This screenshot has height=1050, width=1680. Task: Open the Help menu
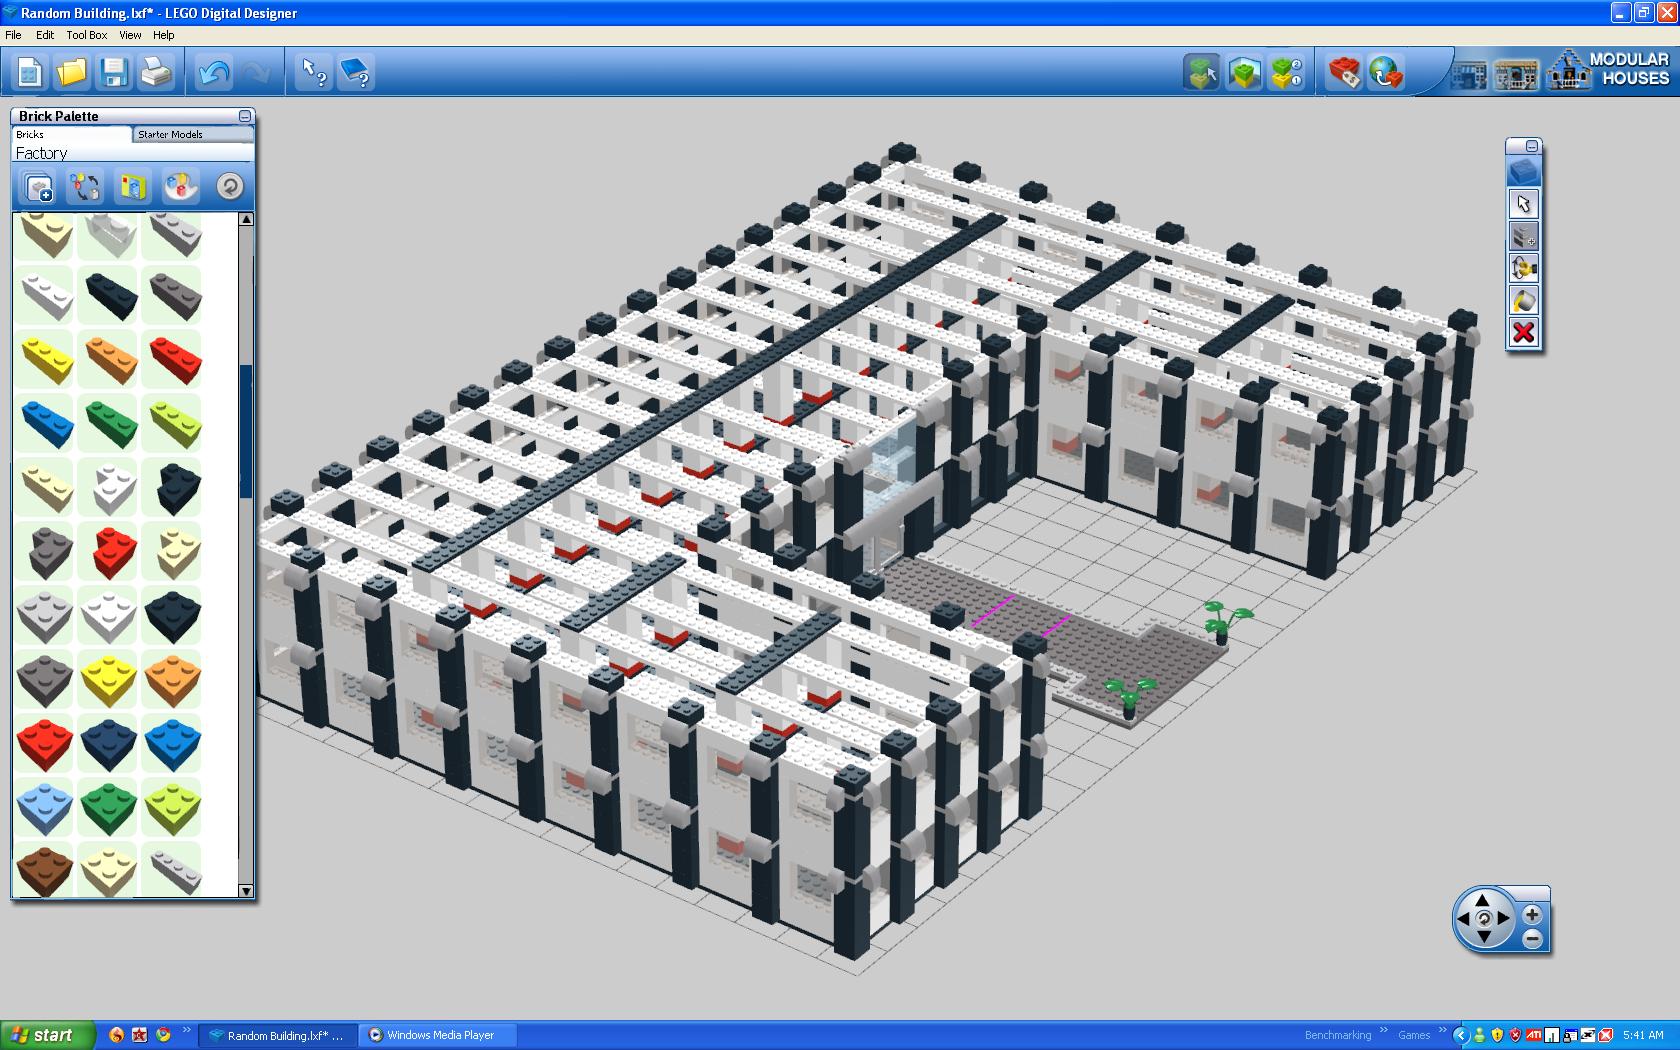tap(163, 35)
